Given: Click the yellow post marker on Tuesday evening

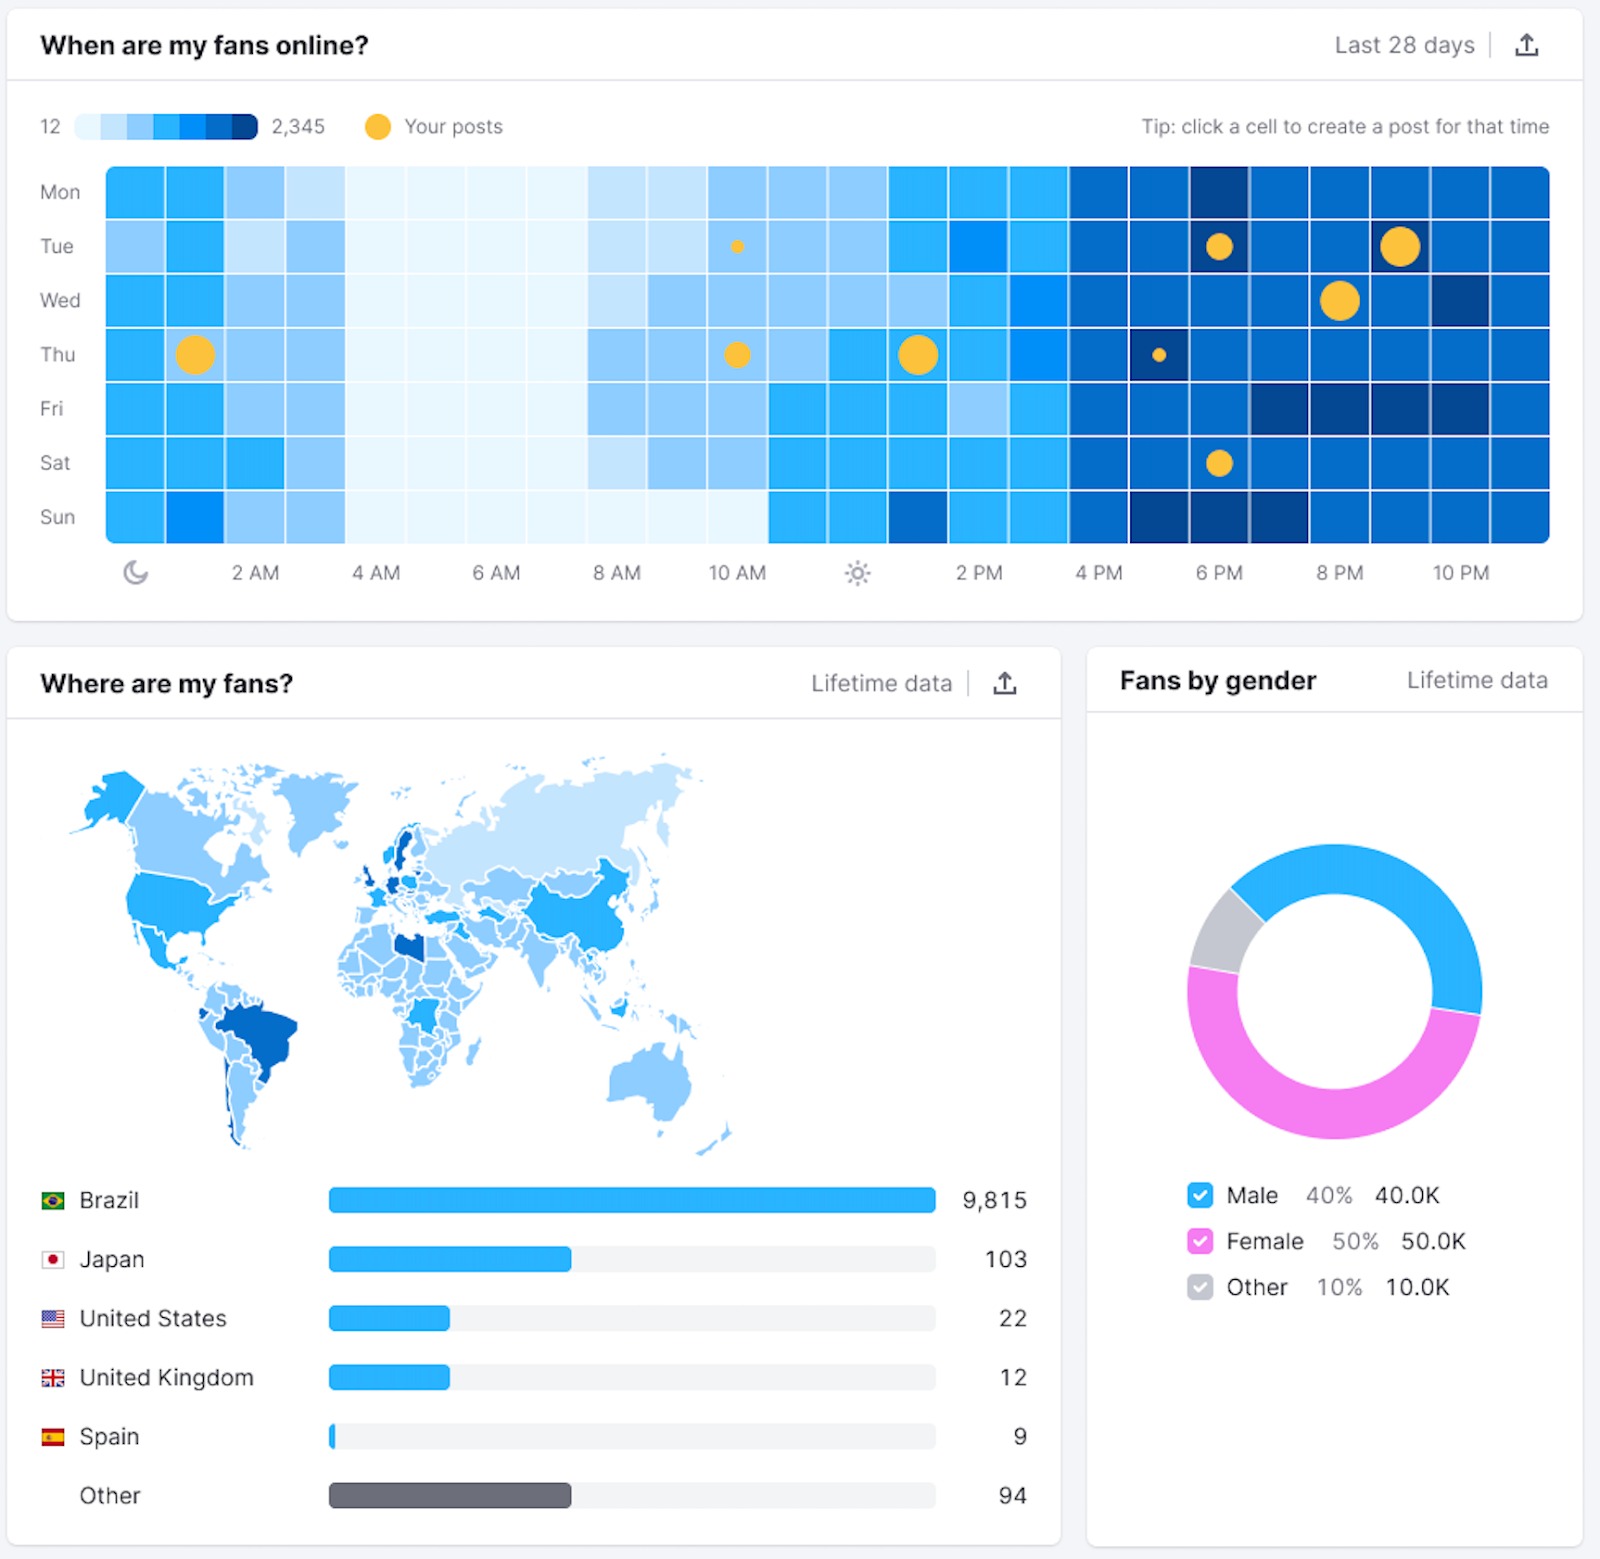Looking at the screenshot, I should tap(1218, 246).
